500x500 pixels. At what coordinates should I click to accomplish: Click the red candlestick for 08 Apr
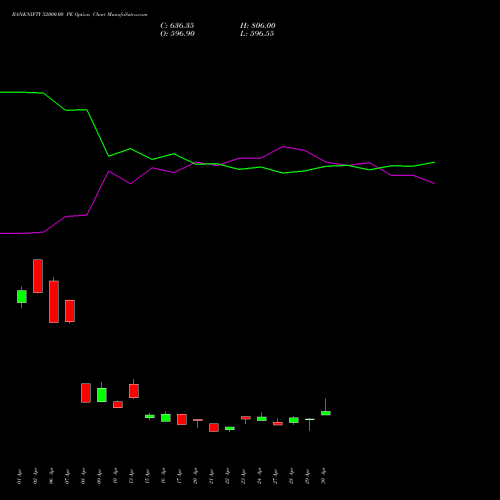tap(86, 393)
